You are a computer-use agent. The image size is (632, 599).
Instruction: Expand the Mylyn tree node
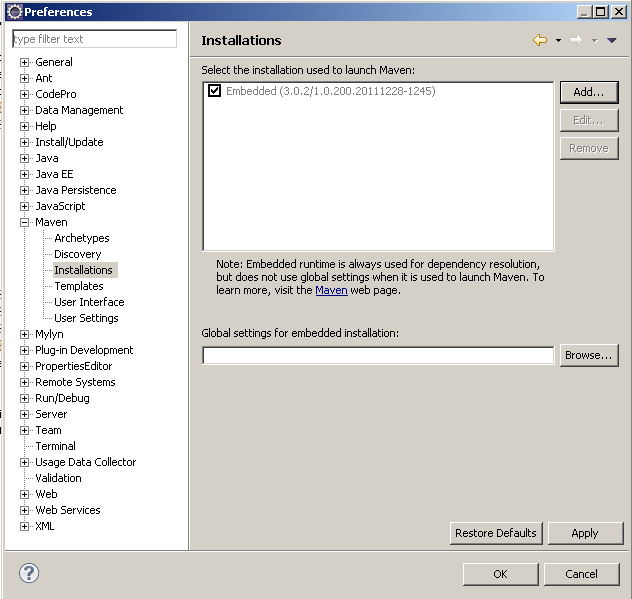coord(25,334)
